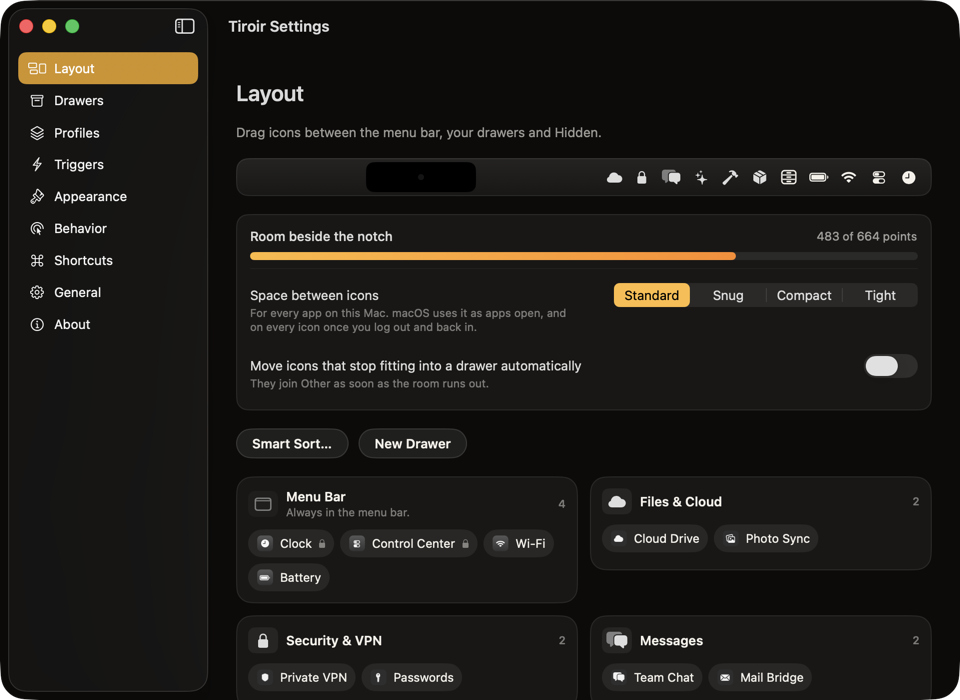This screenshot has width=960, height=700.
Task: Click the 'Security & VPN' drawer title
Action: click(334, 641)
